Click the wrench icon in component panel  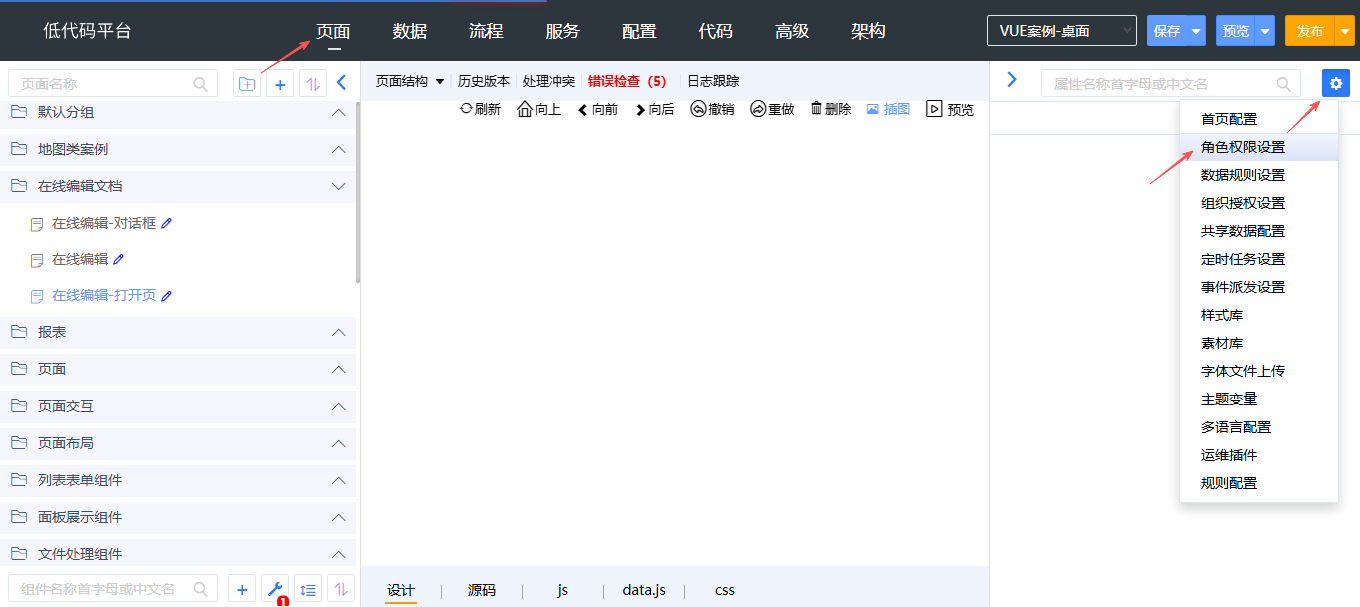point(274,589)
